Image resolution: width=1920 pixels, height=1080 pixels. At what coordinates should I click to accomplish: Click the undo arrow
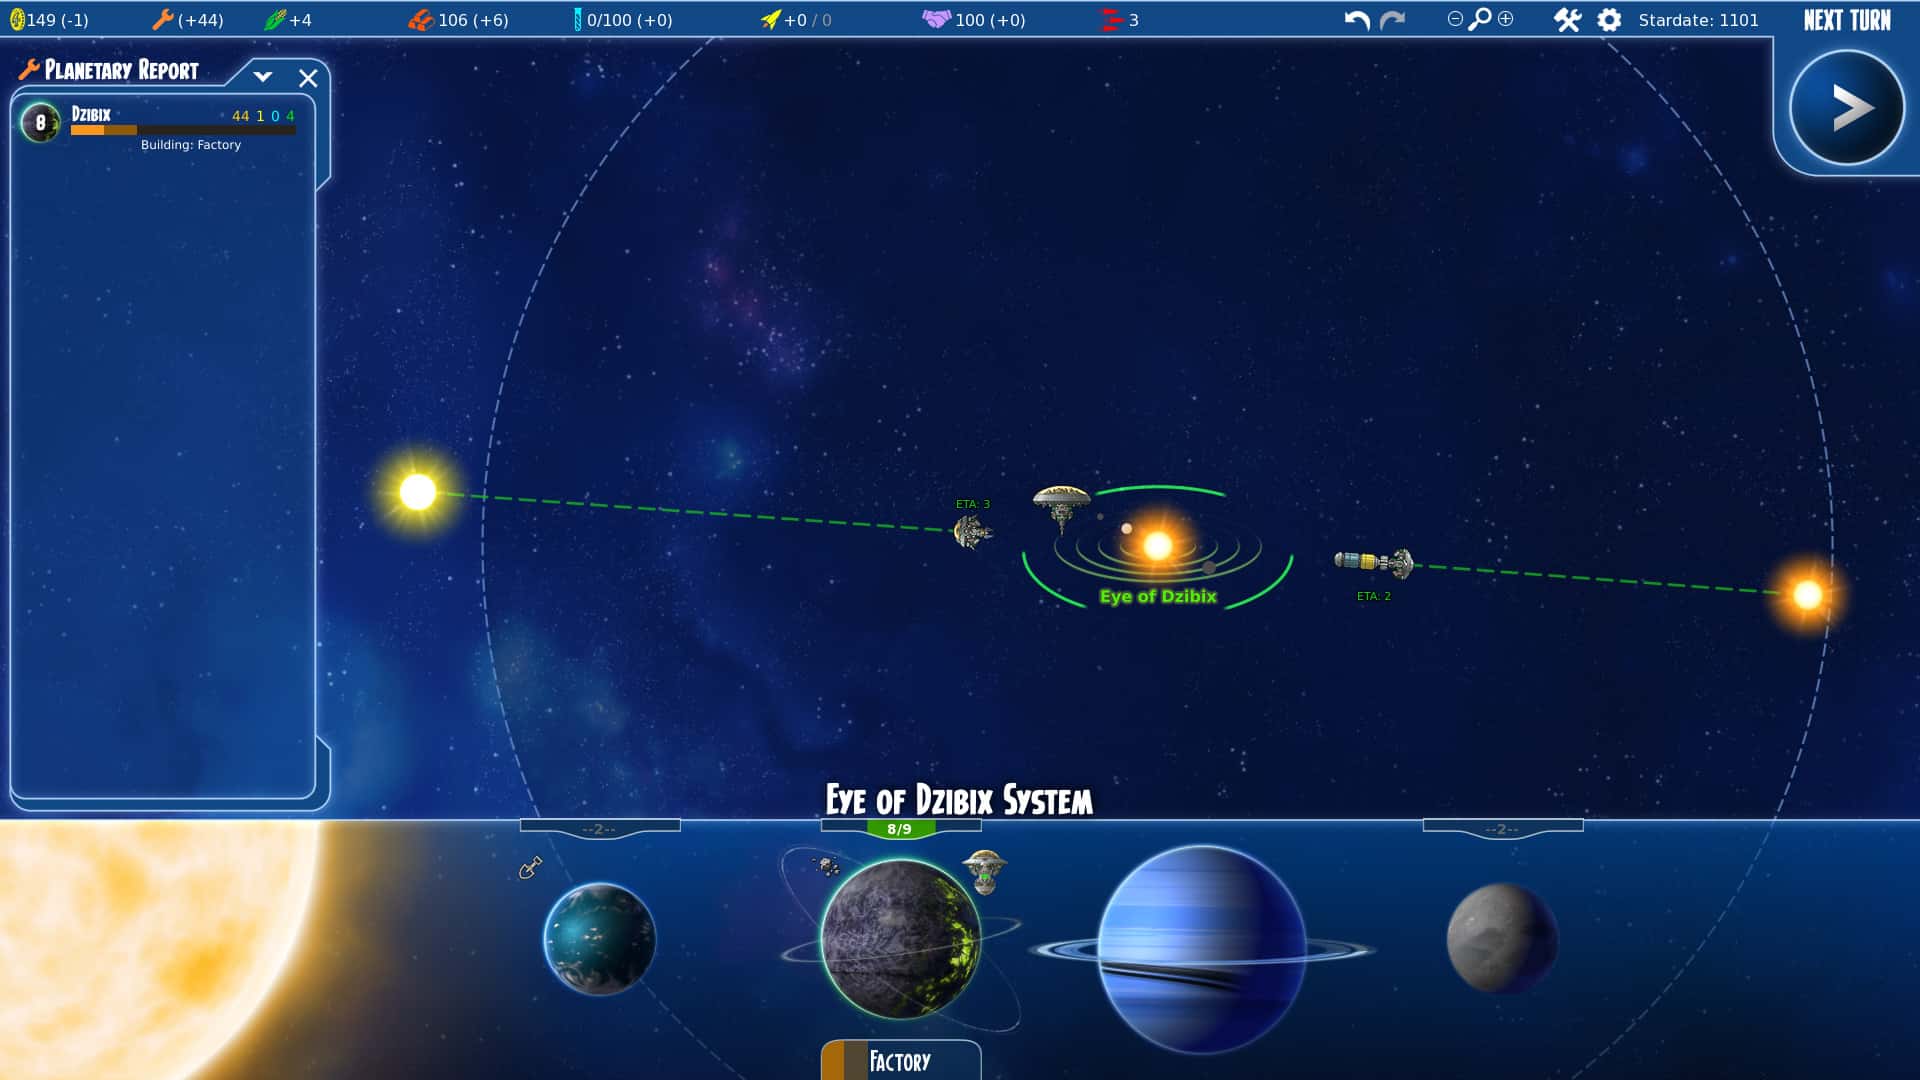pos(1356,18)
